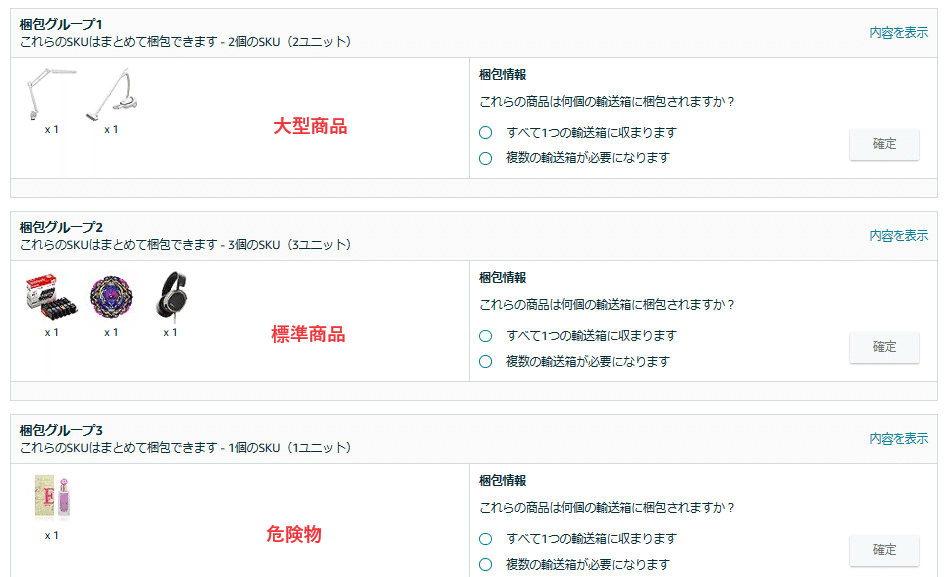Click the perfume thumbnail in 梱包グループ3
The height and width of the screenshot is (577, 948).
click(x=51, y=499)
